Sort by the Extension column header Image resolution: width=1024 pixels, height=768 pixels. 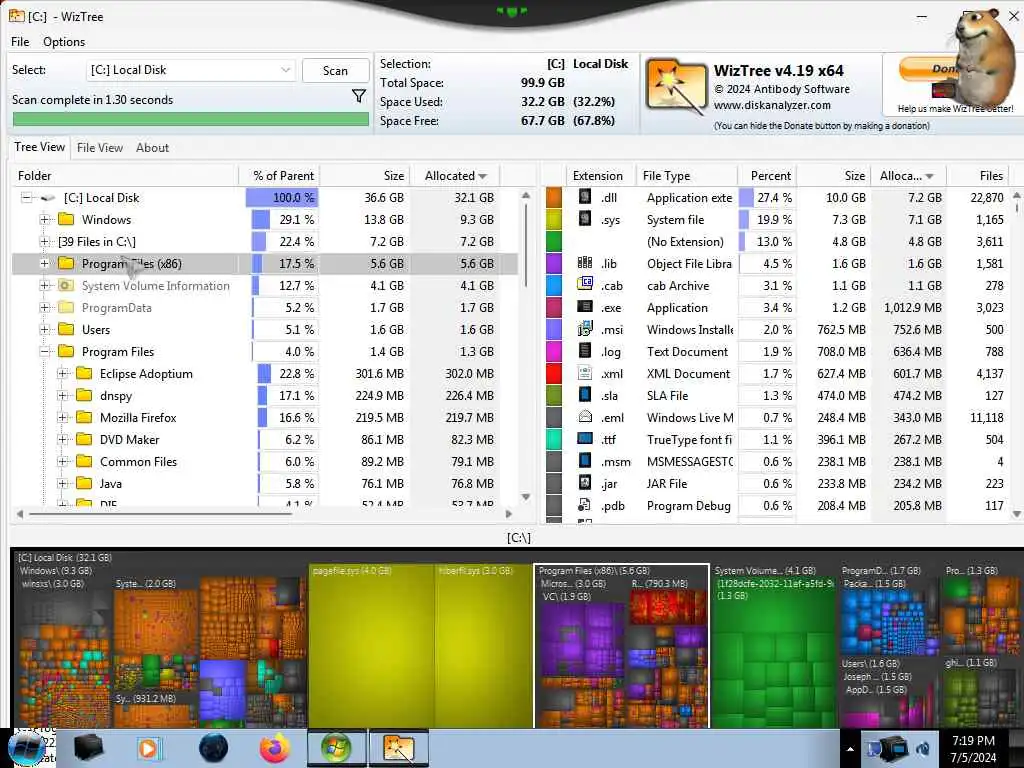598,176
